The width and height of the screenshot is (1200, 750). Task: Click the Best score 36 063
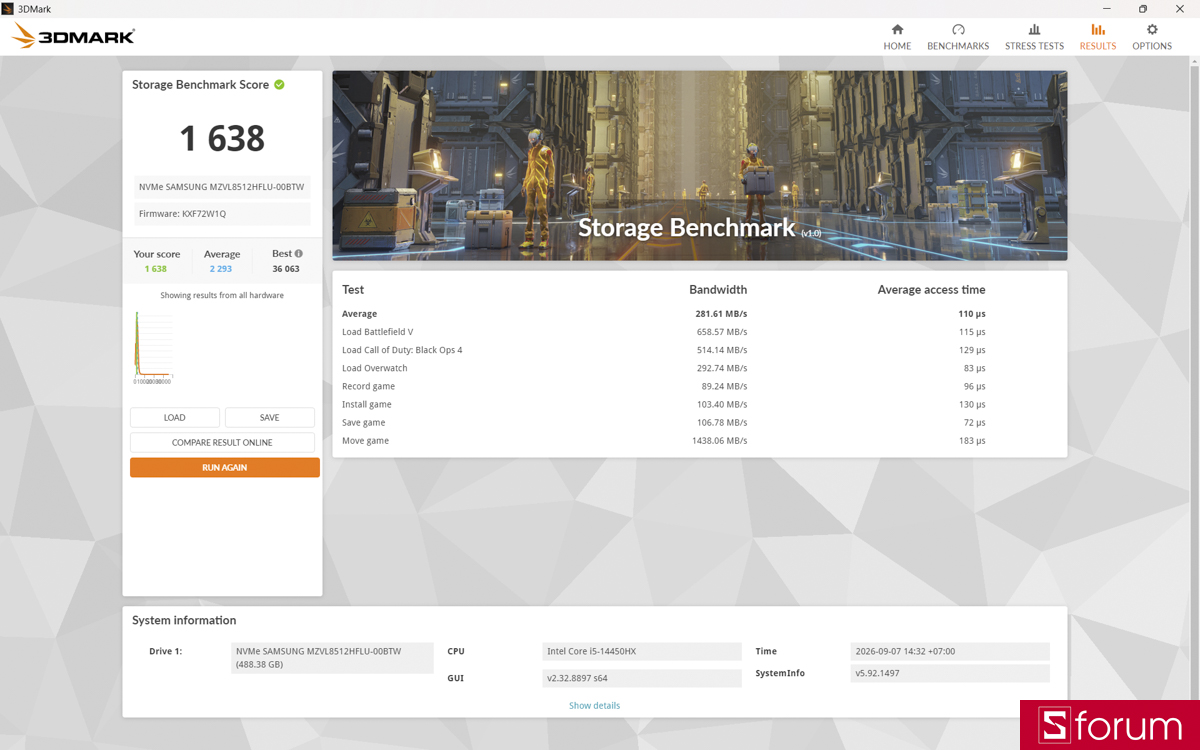pos(286,269)
